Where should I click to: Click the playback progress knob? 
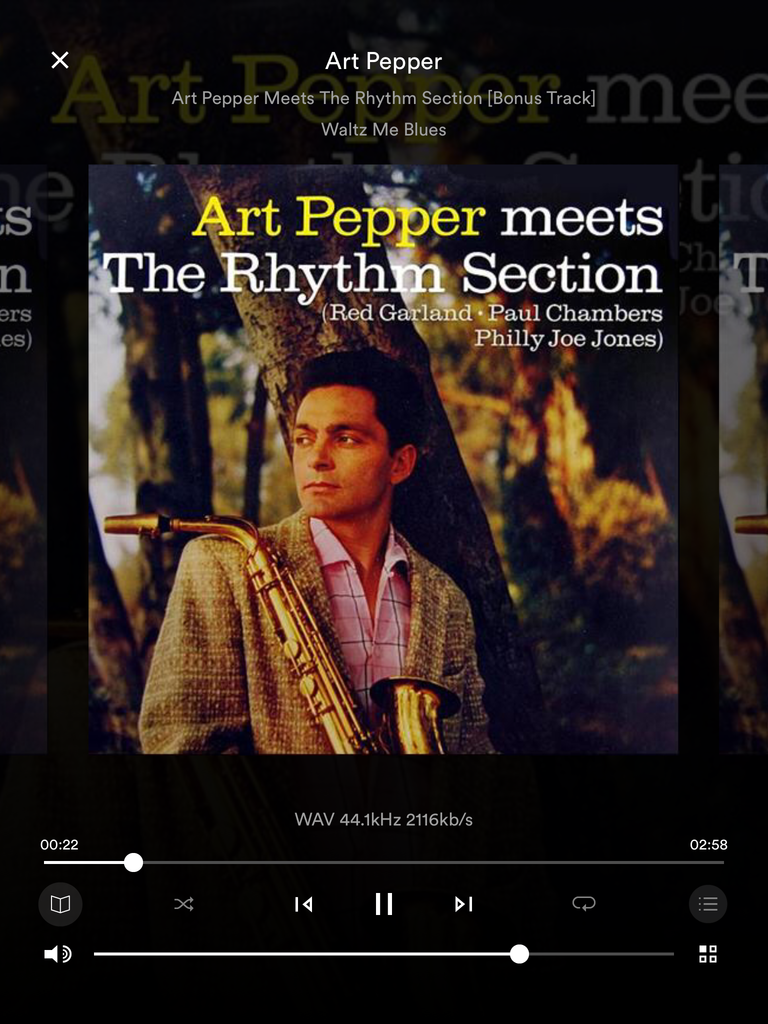133,862
